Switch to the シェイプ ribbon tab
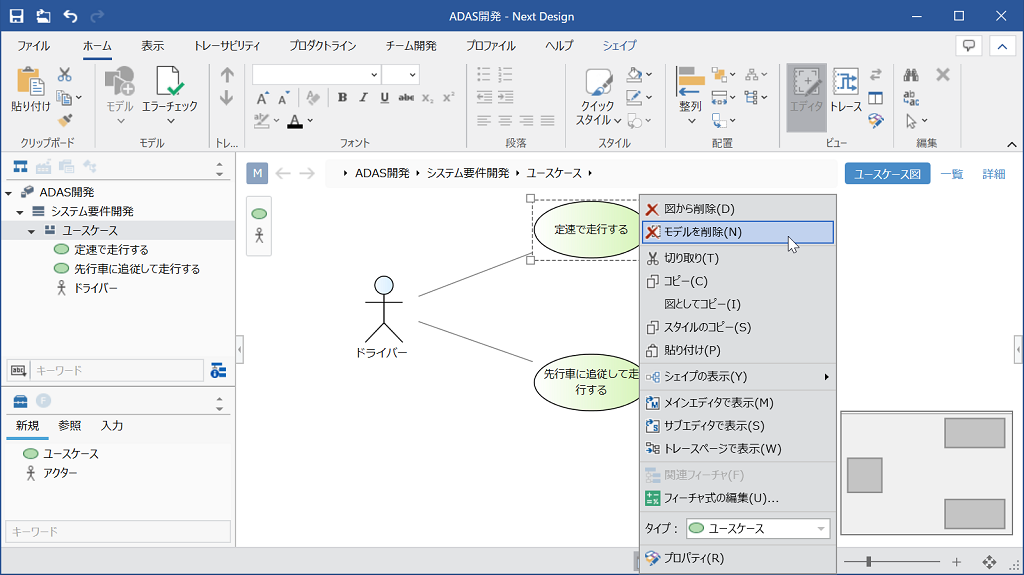Screen dimensions: 1024x575 (619, 46)
